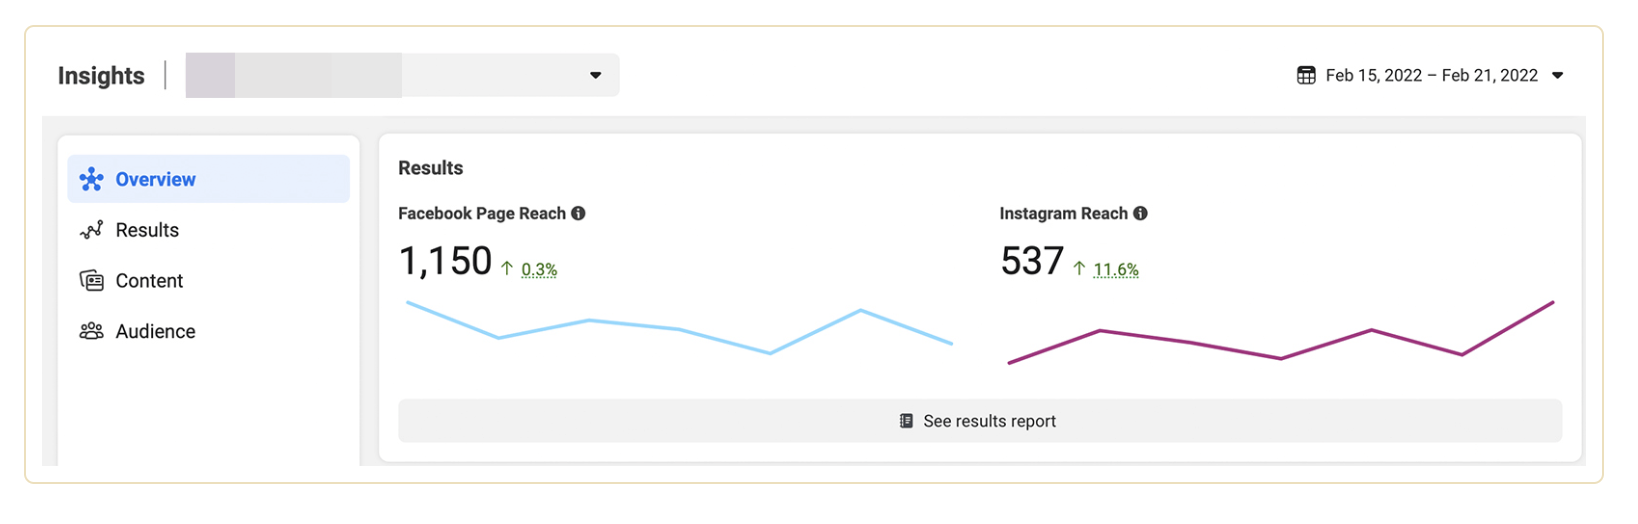Expand the date range dropdown arrow

pyautogui.click(x=1557, y=75)
